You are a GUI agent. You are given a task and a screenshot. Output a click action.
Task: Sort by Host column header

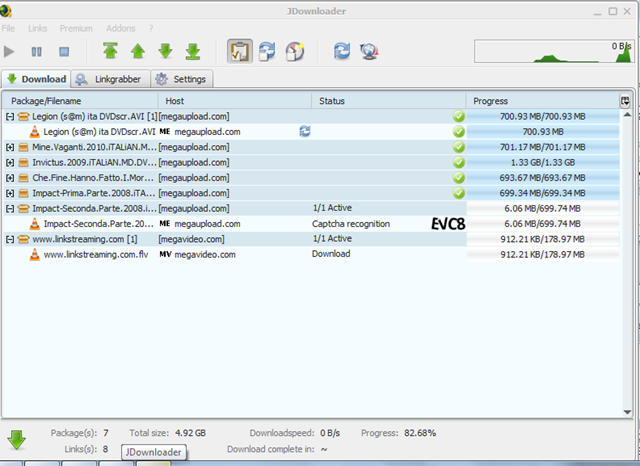coord(235,101)
